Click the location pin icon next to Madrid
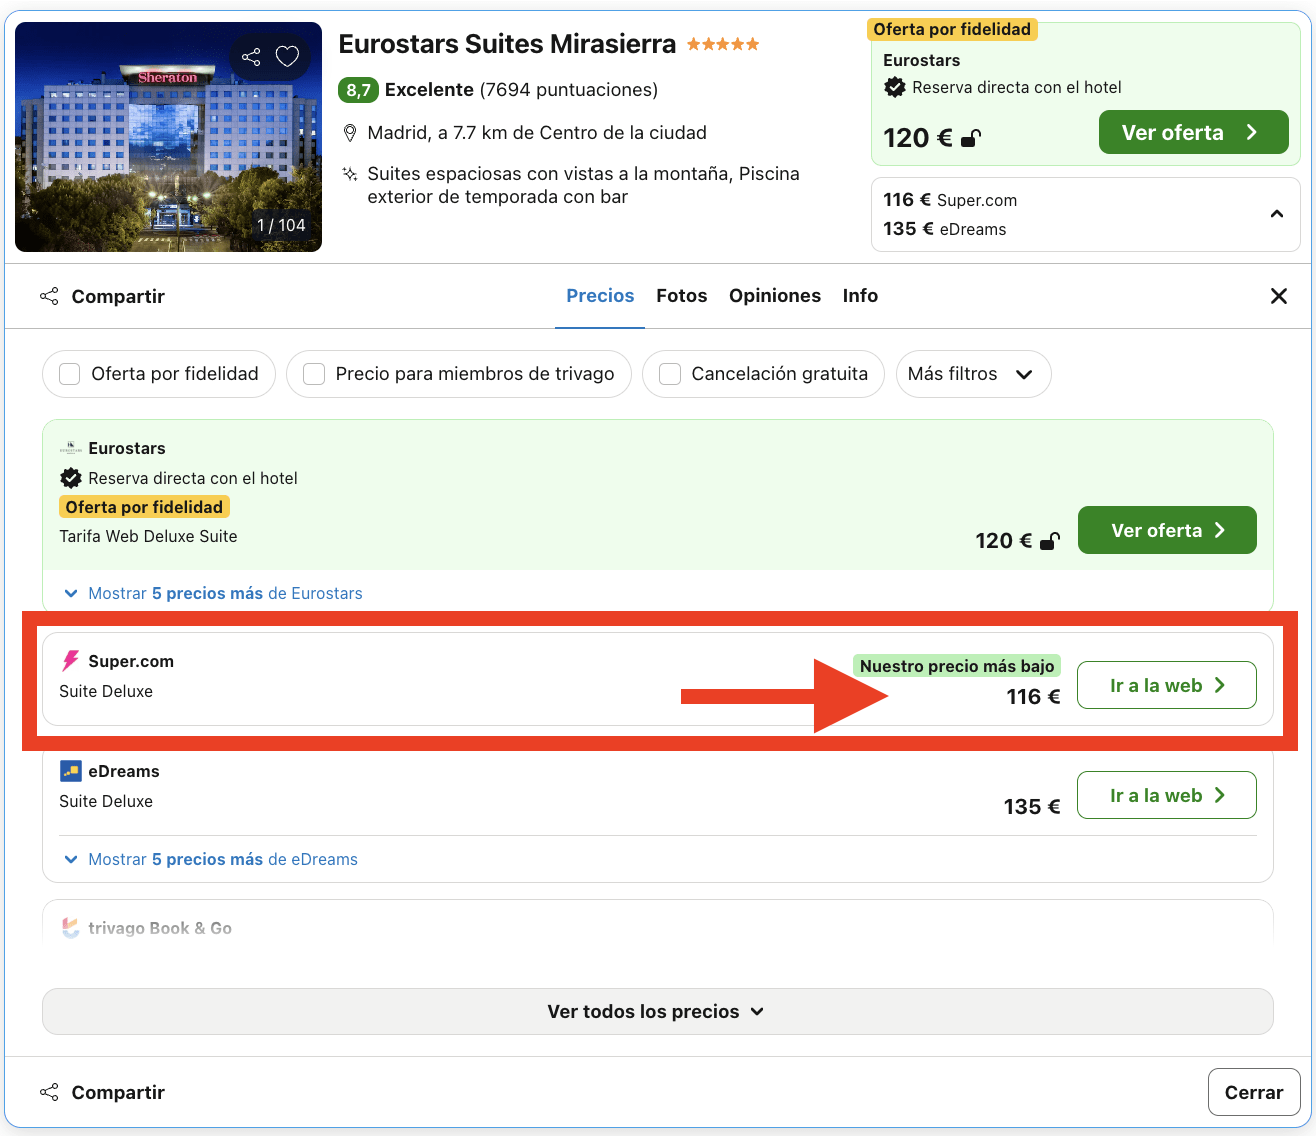The image size is (1316, 1136). pyautogui.click(x=350, y=132)
